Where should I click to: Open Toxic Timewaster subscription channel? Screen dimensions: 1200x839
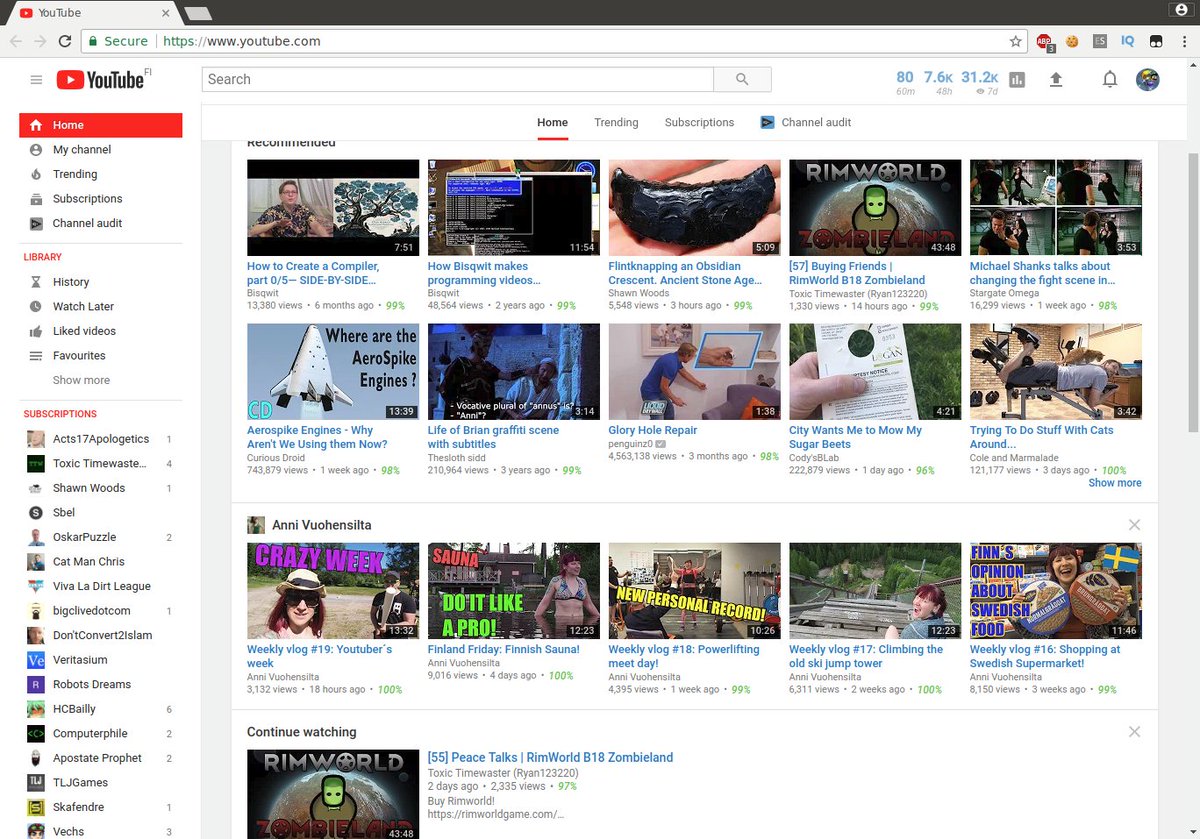(x=101, y=464)
